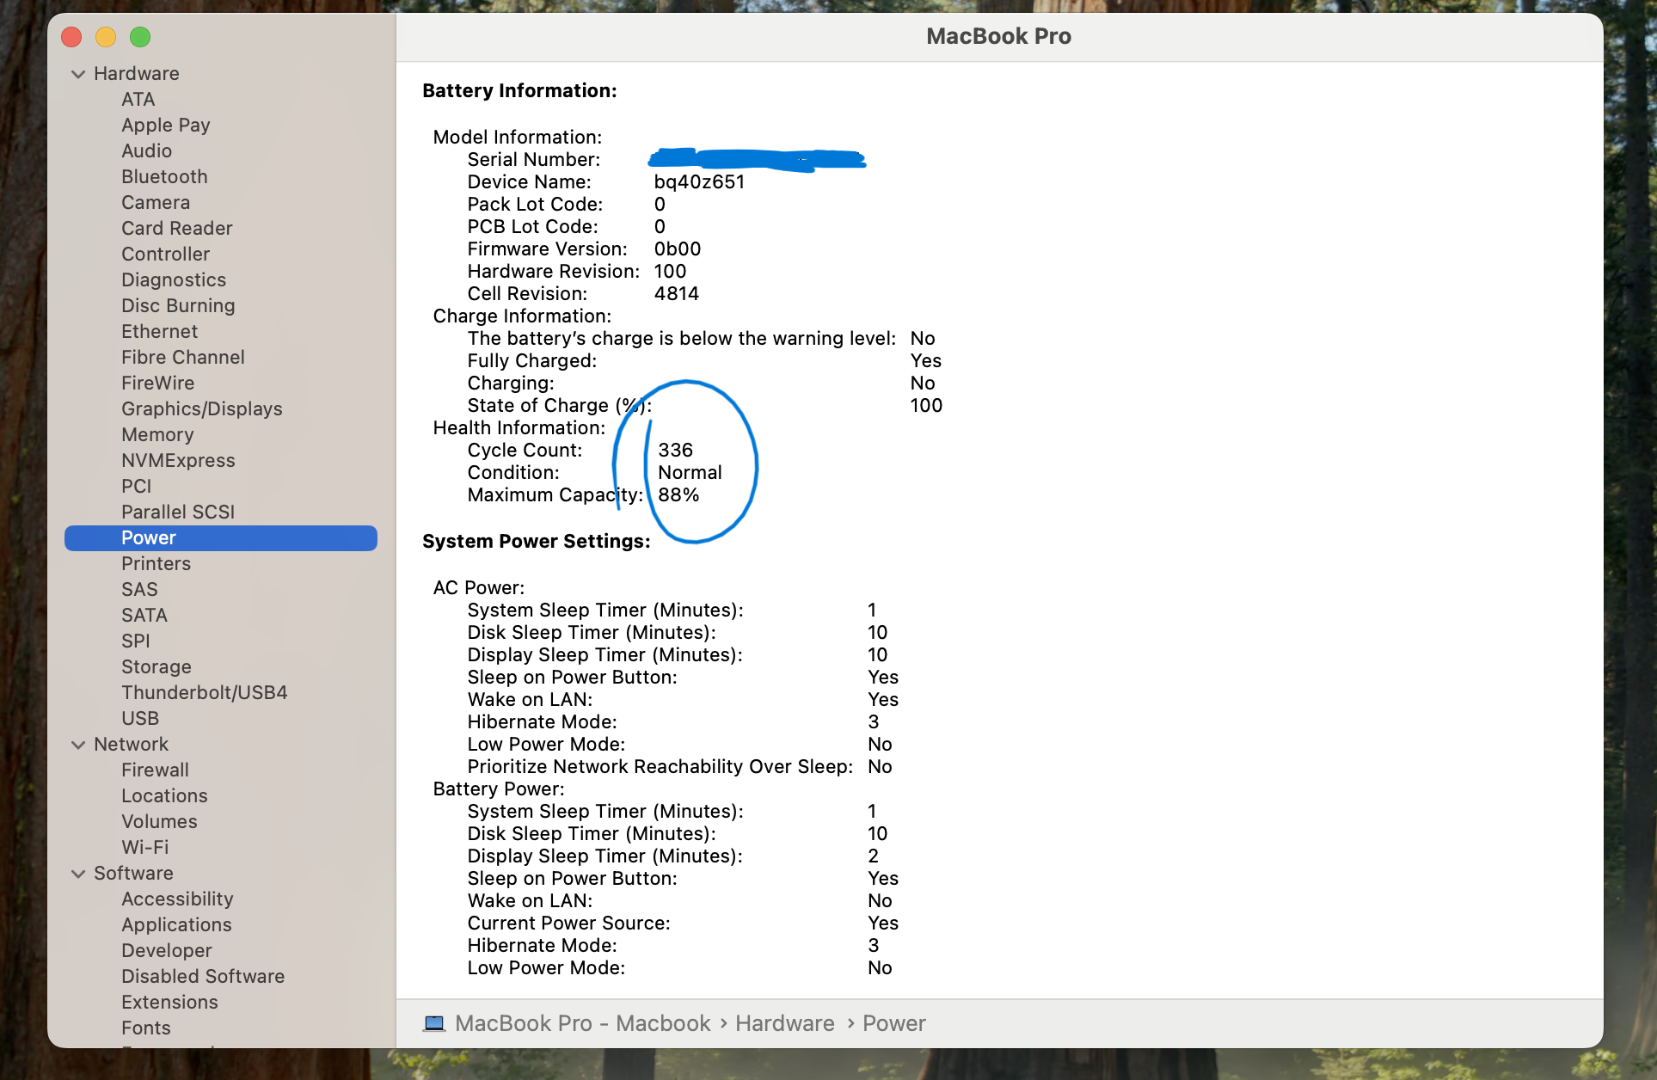Viewport: 1657px width, 1080px height.
Task: Collapse the Network section chevron
Action: point(78,745)
